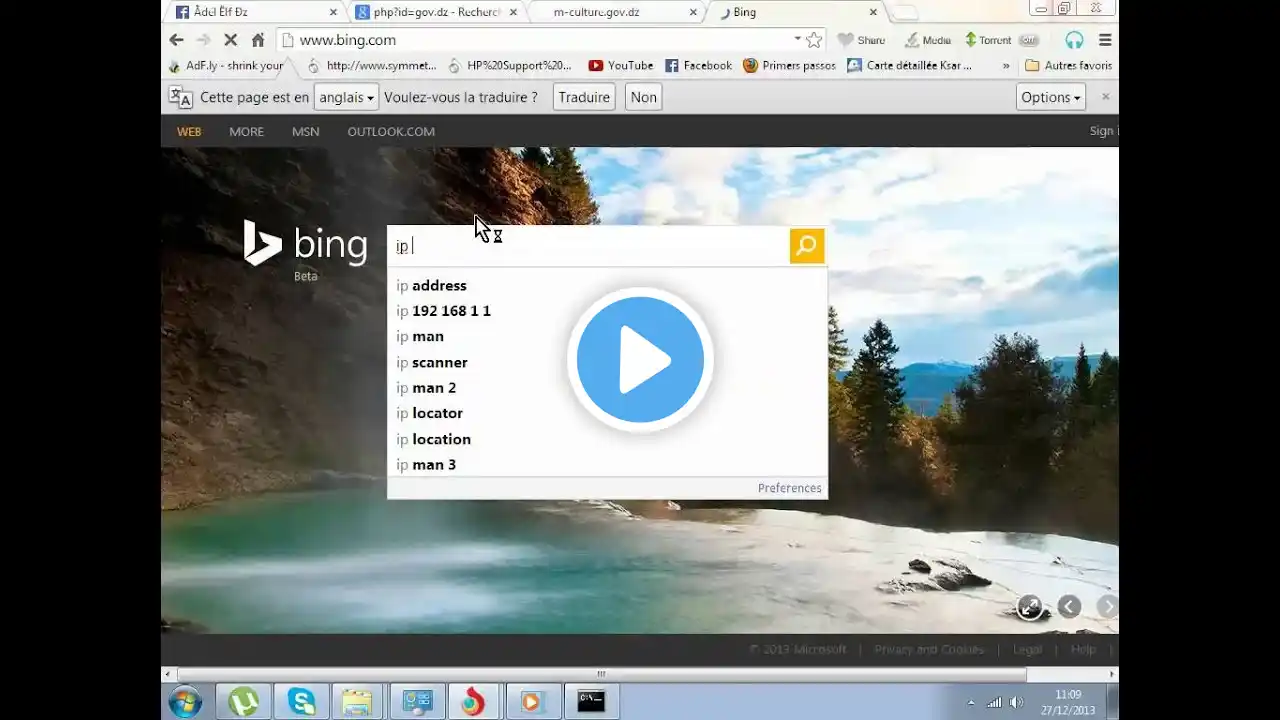1280x720 pixels.
Task: Launch uTorrent from the taskbar
Action: (x=244, y=702)
